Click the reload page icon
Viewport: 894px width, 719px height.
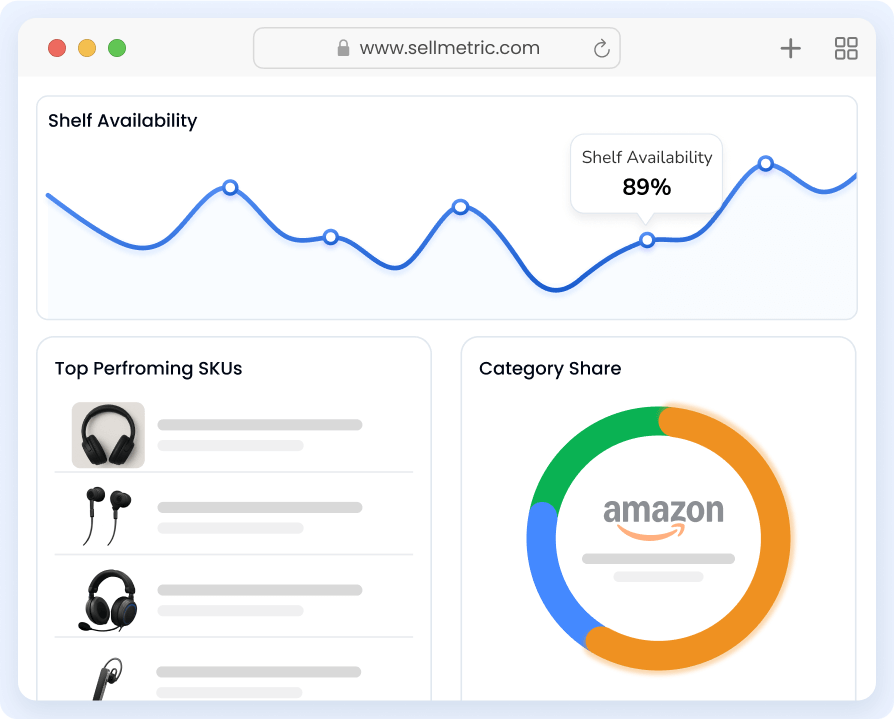pyautogui.click(x=601, y=48)
